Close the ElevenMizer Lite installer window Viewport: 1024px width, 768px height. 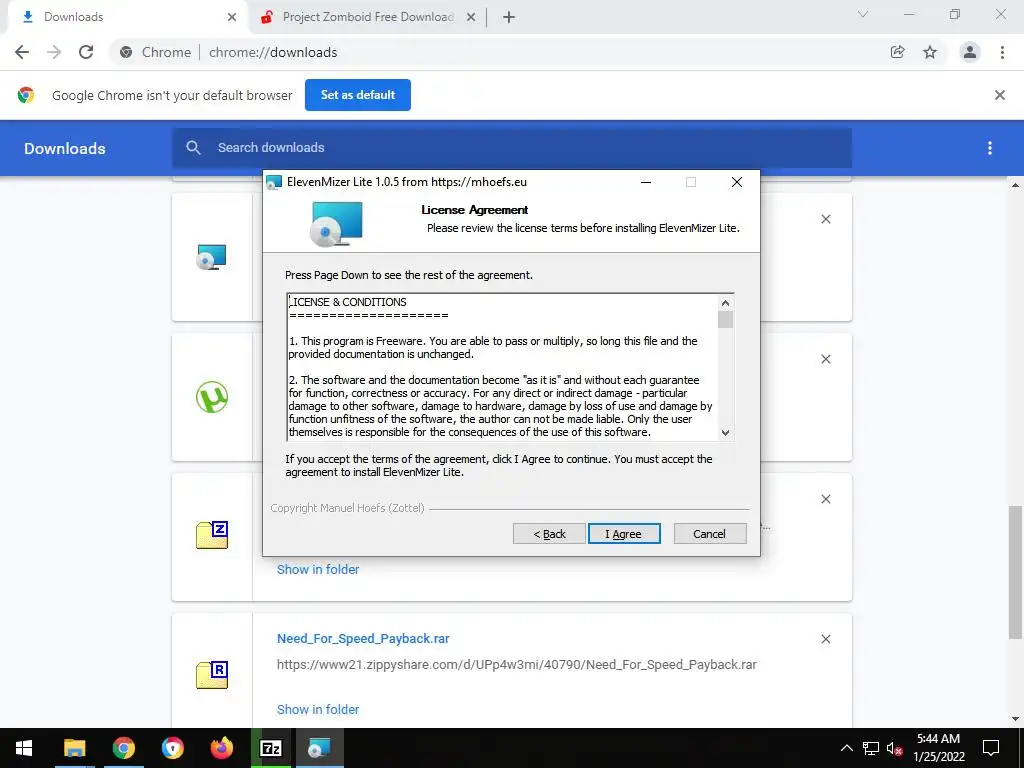pos(737,182)
